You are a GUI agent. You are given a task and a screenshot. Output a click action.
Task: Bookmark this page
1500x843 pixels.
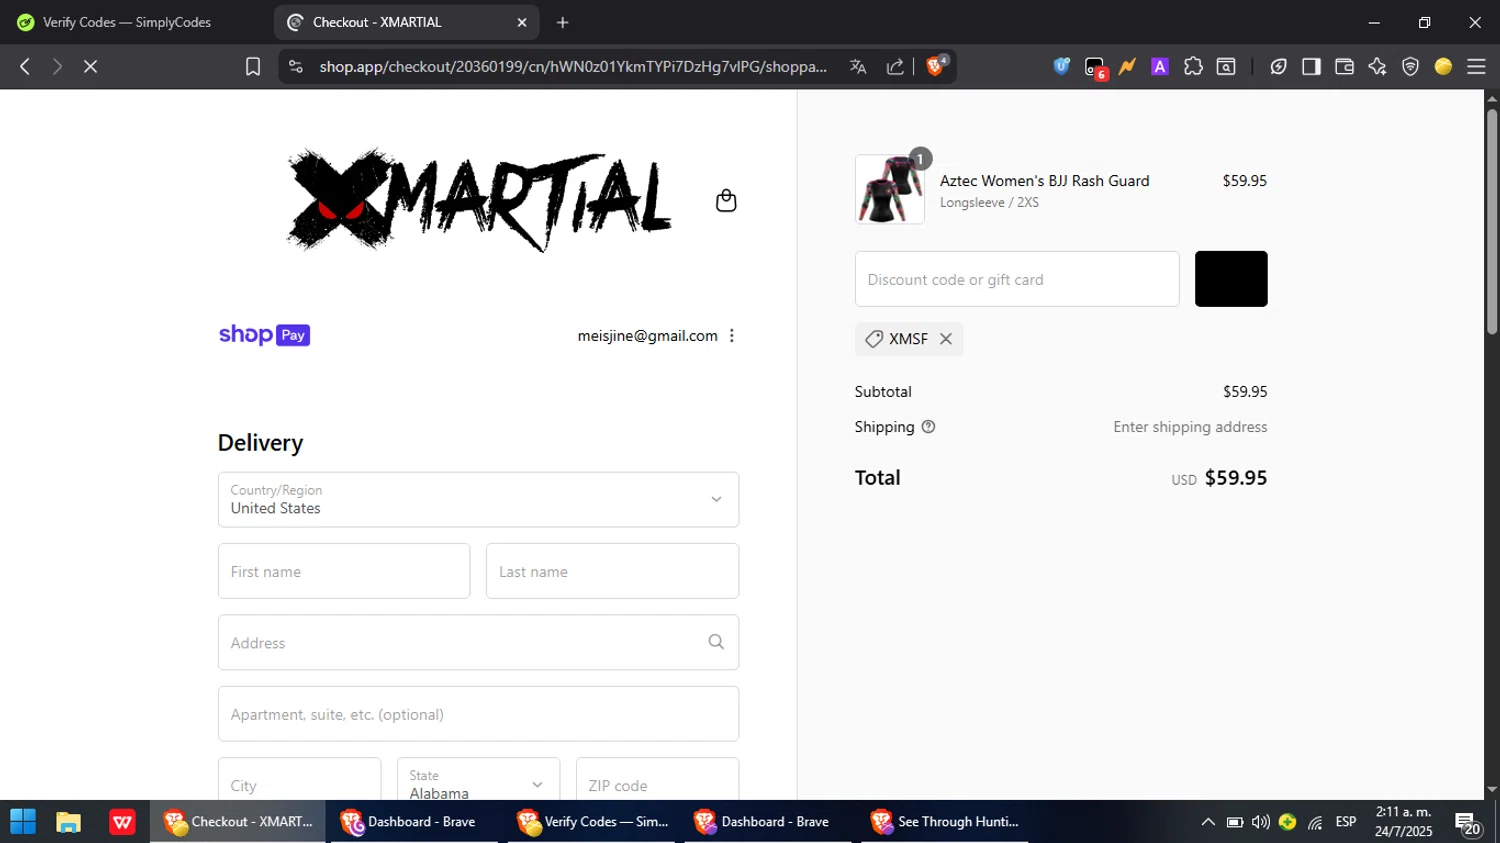click(253, 66)
